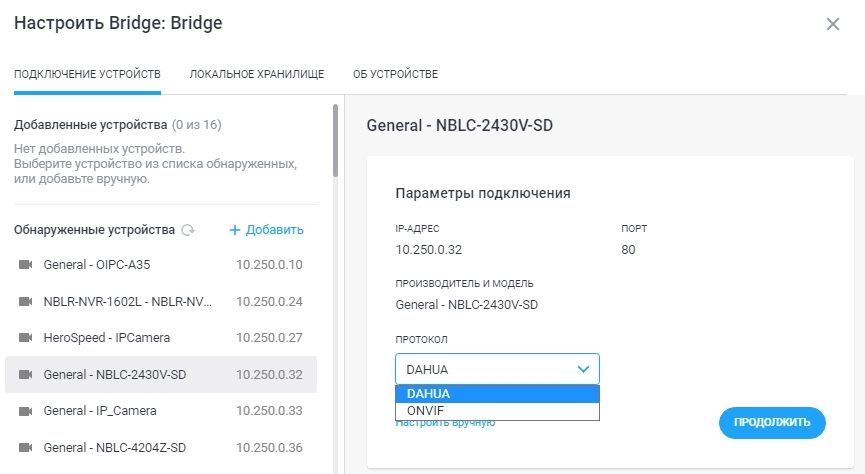Click the Добавить link text
Viewport: 865px width, 474px height.
click(x=274, y=230)
